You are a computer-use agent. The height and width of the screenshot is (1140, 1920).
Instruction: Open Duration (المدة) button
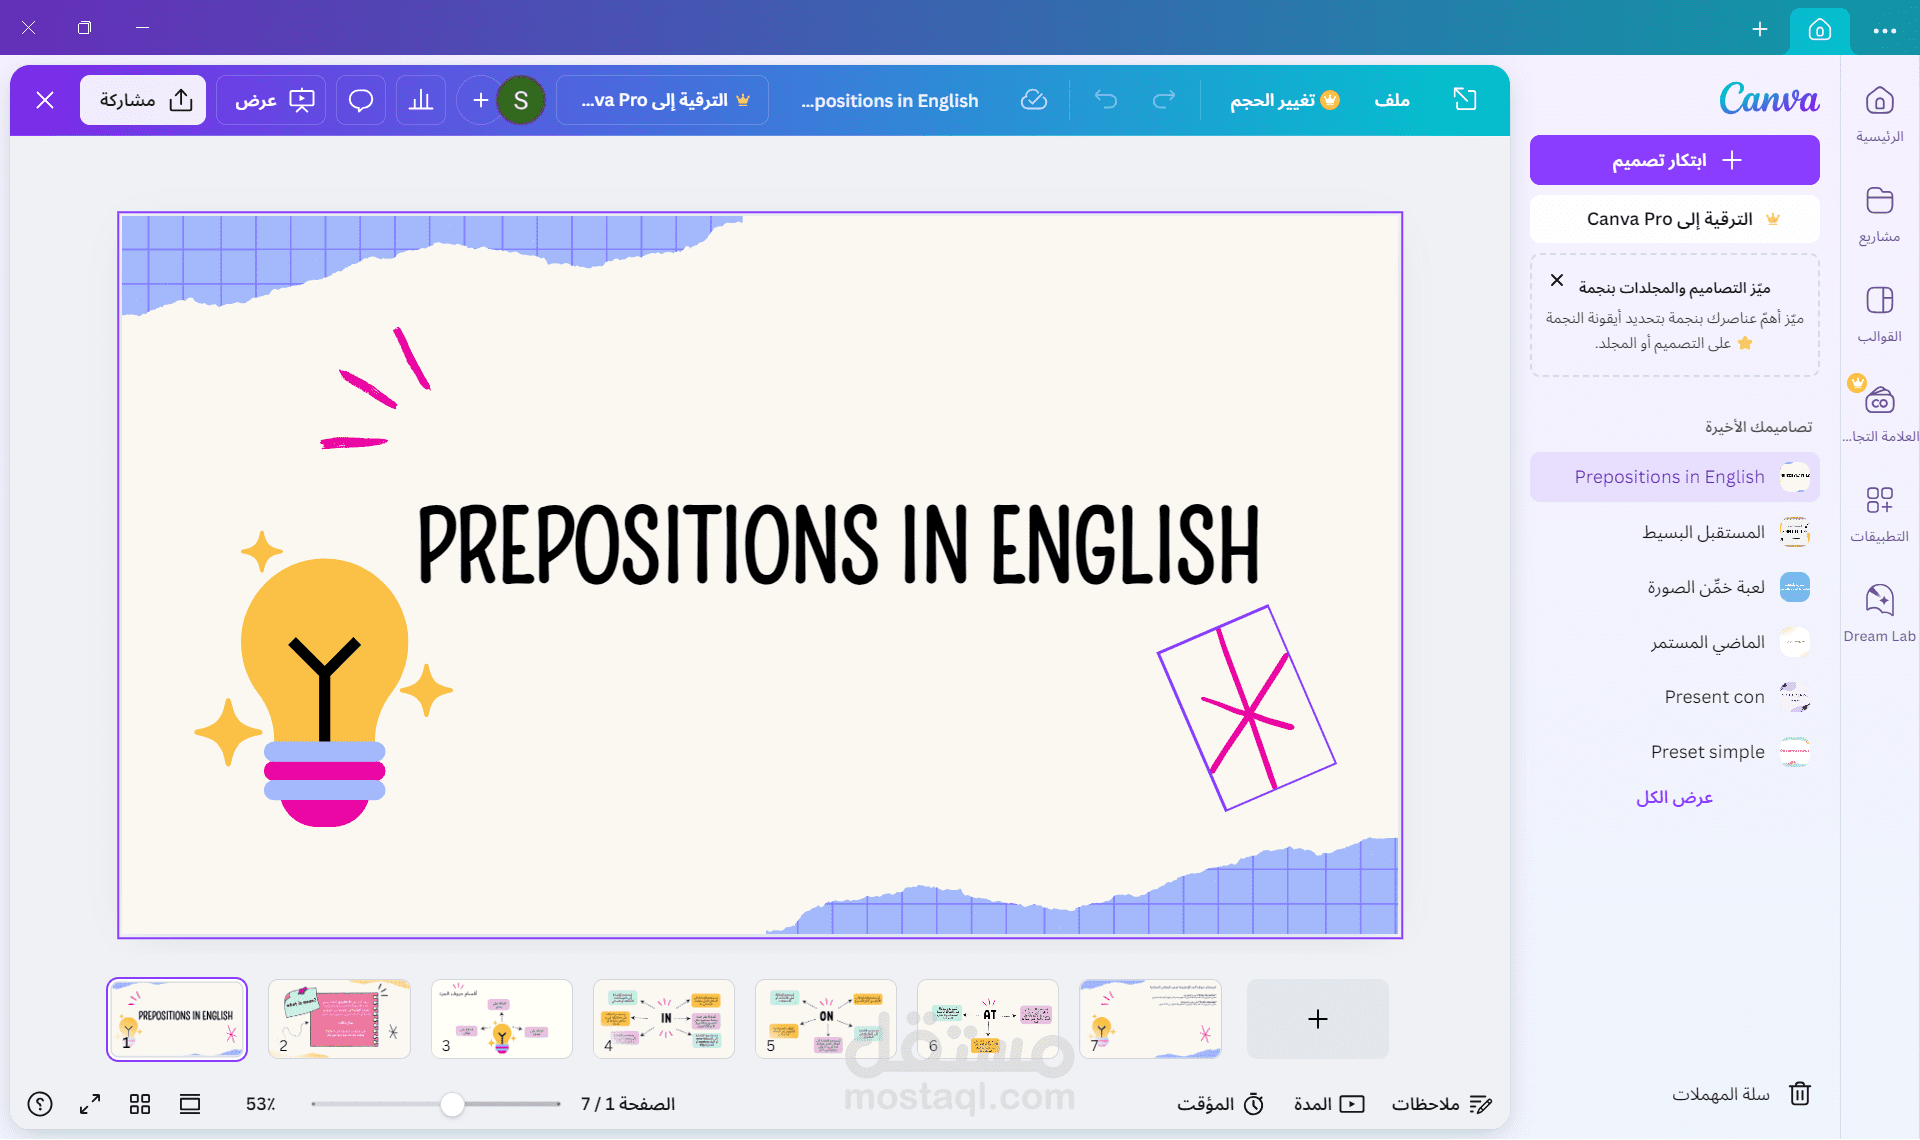click(1329, 1104)
